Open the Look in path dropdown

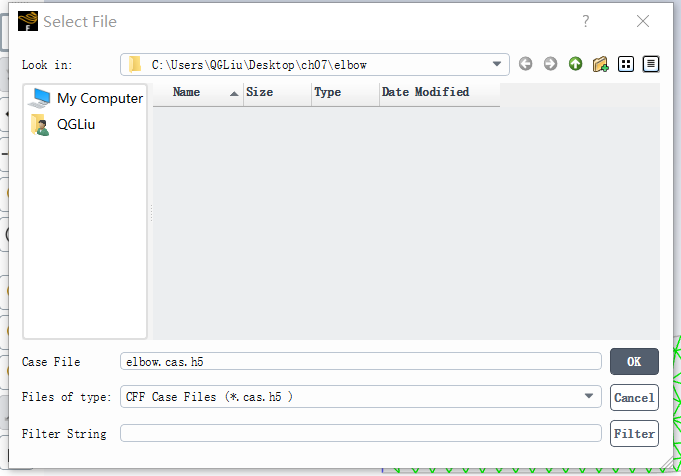click(314, 65)
